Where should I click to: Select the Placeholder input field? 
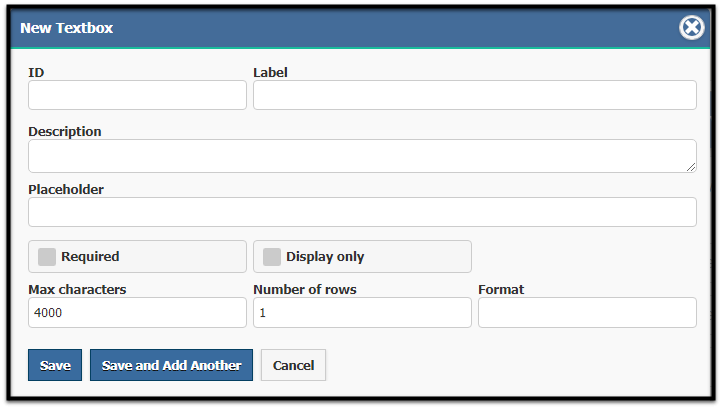tap(362, 212)
